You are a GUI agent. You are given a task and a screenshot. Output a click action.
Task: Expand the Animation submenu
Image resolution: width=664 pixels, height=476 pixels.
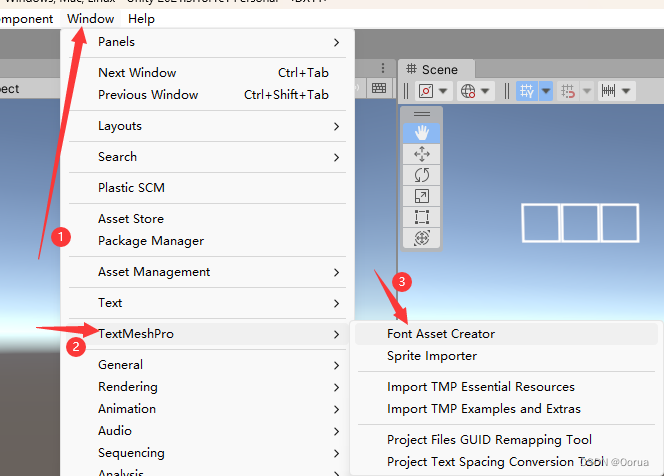208,409
